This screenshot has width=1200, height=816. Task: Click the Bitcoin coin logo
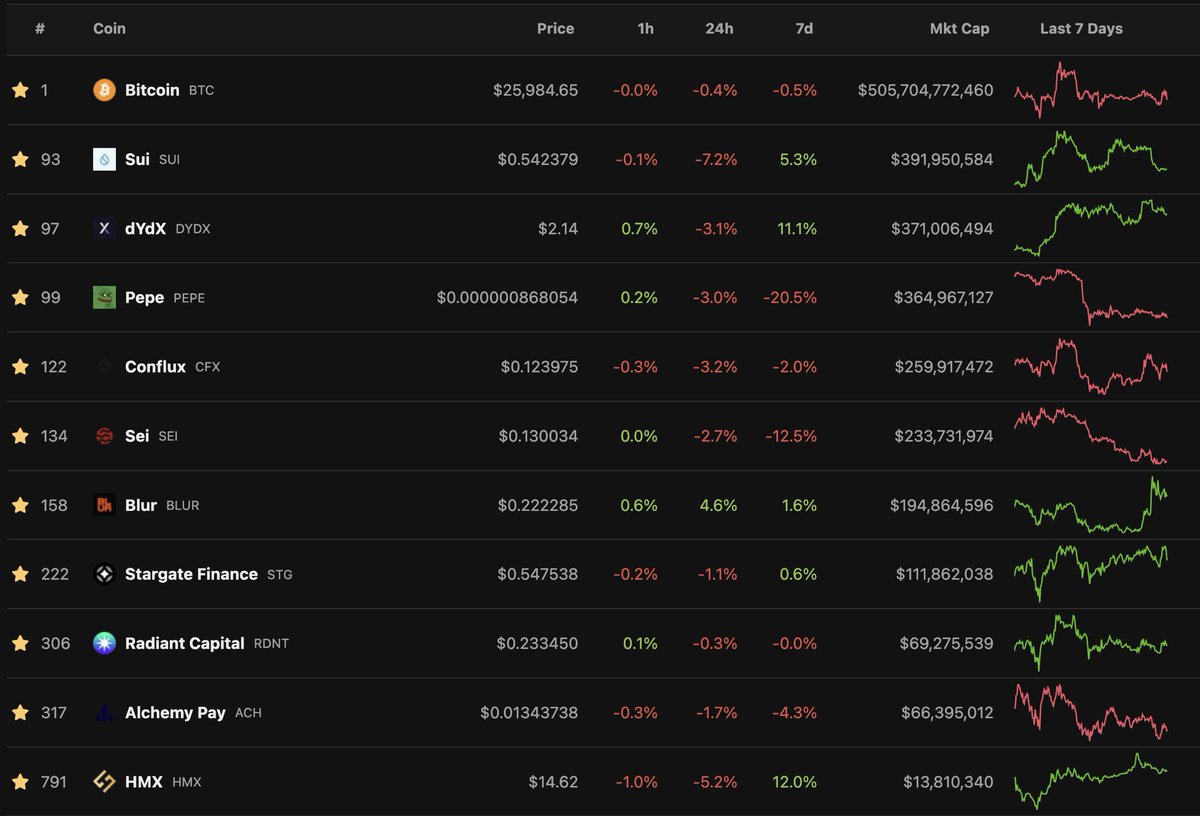click(104, 89)
